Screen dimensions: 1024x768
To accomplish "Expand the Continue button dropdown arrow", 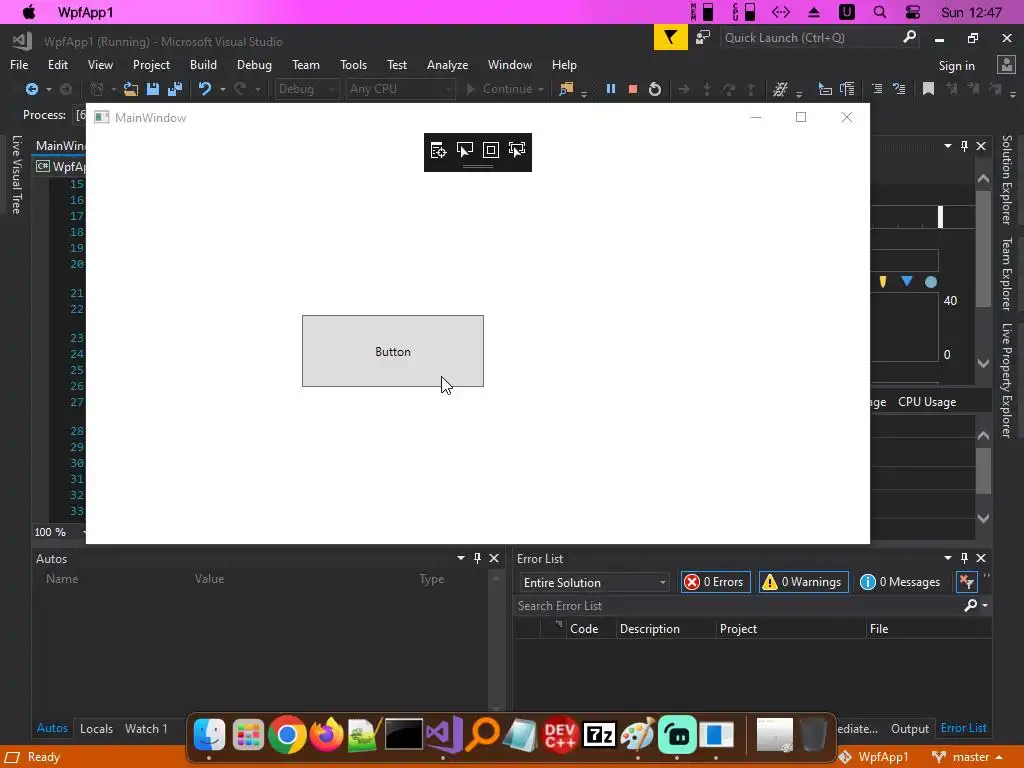I will (x=541, y=89).
